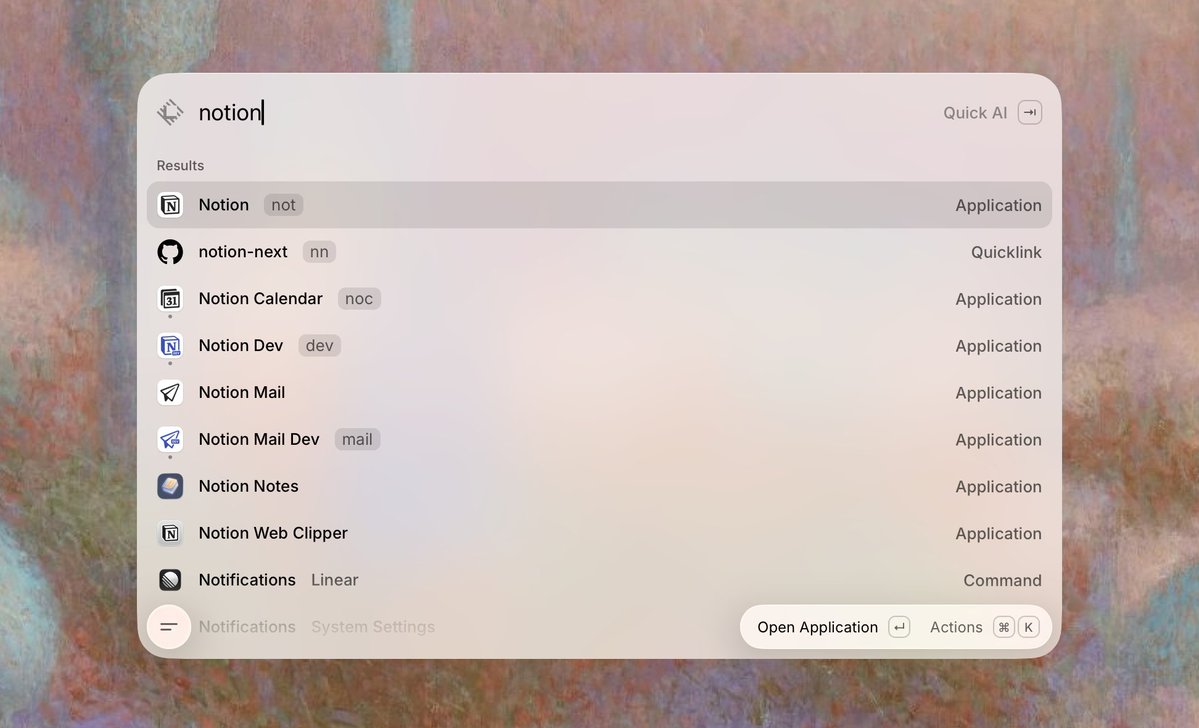The height and width of the screenshot is (728, 1199).
Task: Open the Actions panel
Action: coord(984,627)
